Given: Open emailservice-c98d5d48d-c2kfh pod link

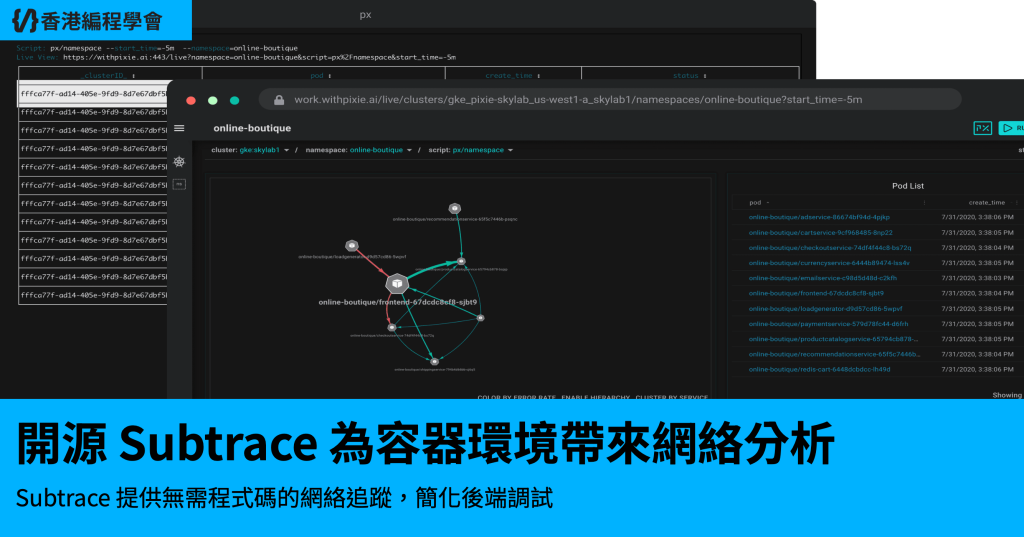Looking at the screenshot, I should pyautogui.click(x=822, y=278).
